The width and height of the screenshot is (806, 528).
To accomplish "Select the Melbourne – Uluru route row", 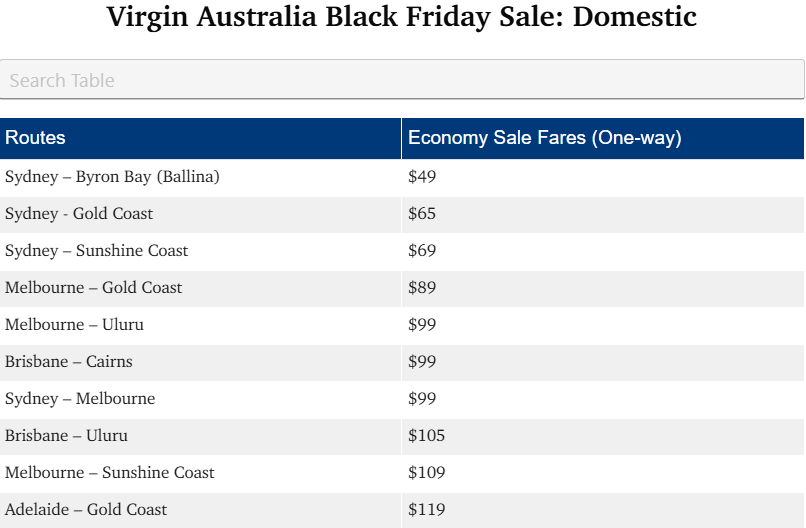I will (x=67, y=325).
